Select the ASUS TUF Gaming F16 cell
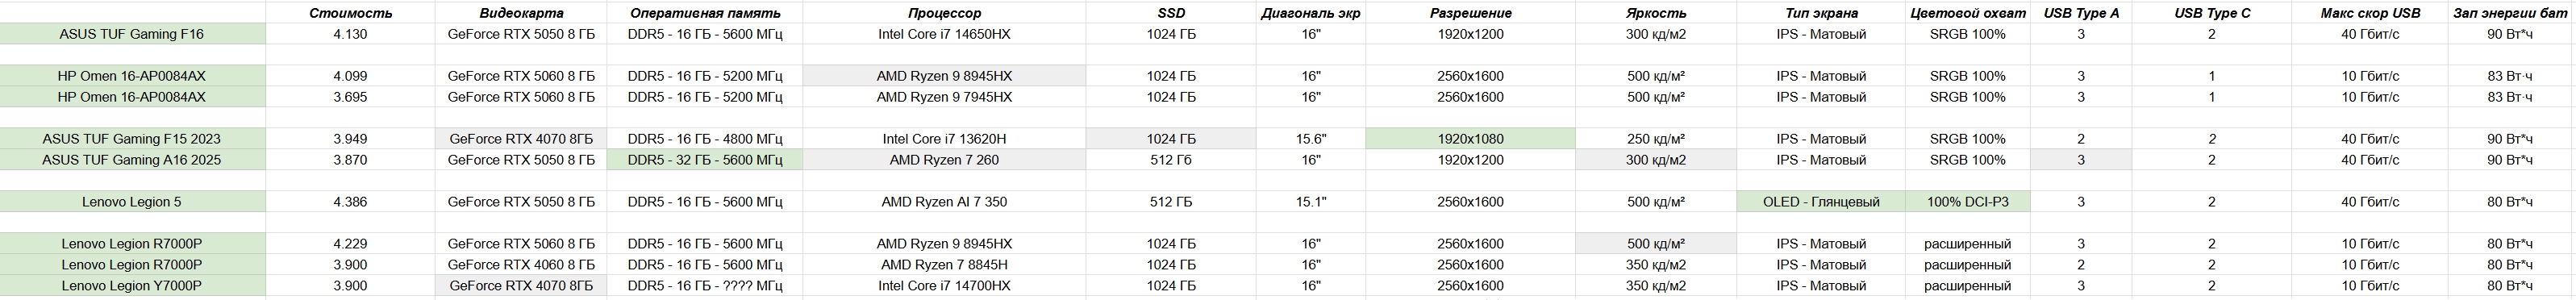Screen dimensions: 2576x300 (132, 34)
